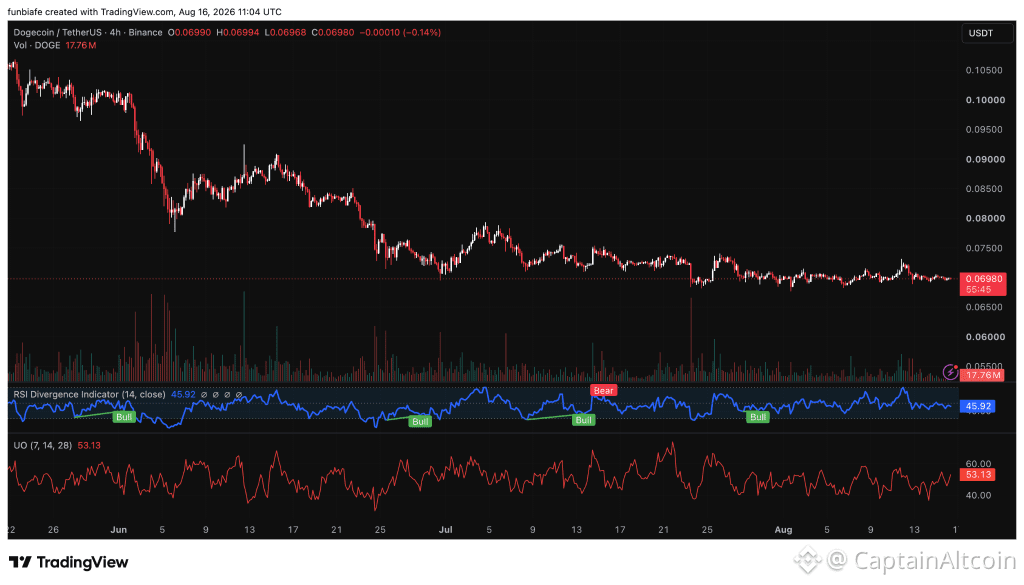Click the Aug label on time axis

pyautogui.click(x=783, y=530)
